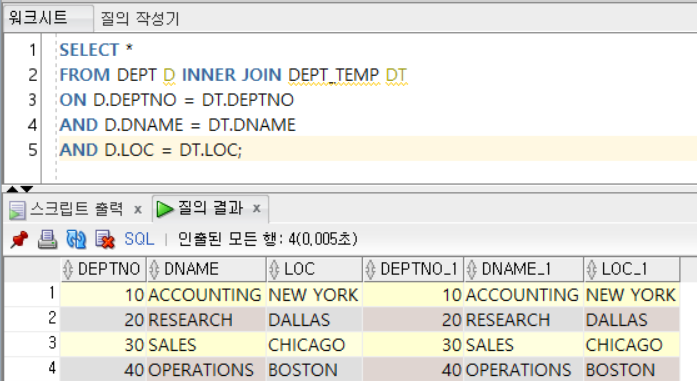This screenshot has height=381, width=697.
Task: Click CHICAGO cell in LOC column
Action: 315,345
